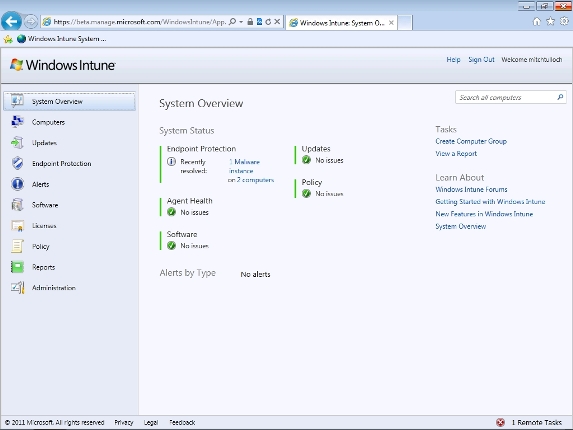This screenshot has height=430, width=573.
Task: Click the red Remote Tasks error icon
Action: tap(500, 422)
